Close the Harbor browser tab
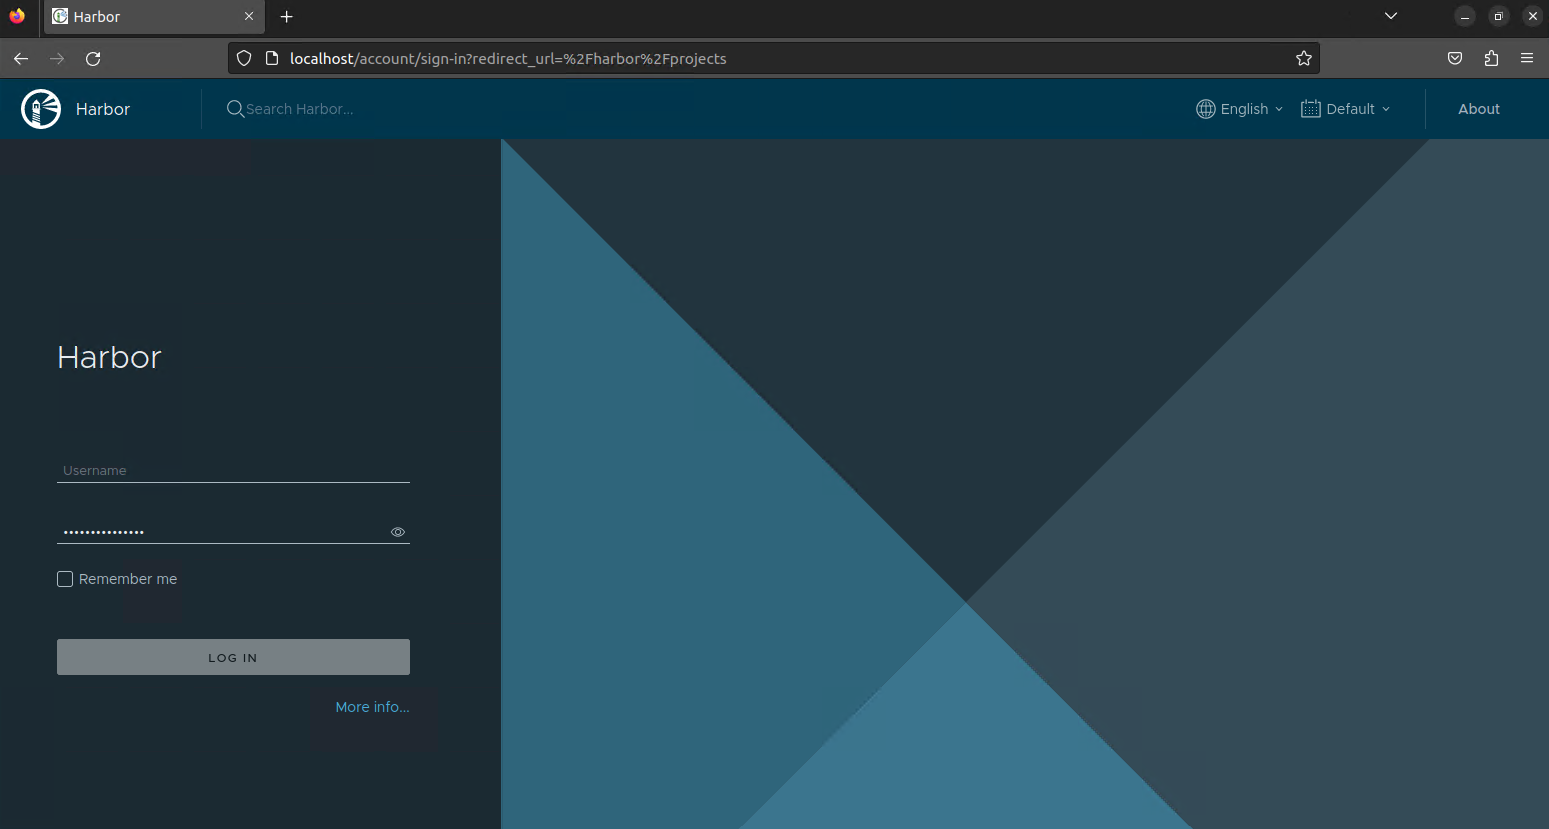 pos(249,17)
